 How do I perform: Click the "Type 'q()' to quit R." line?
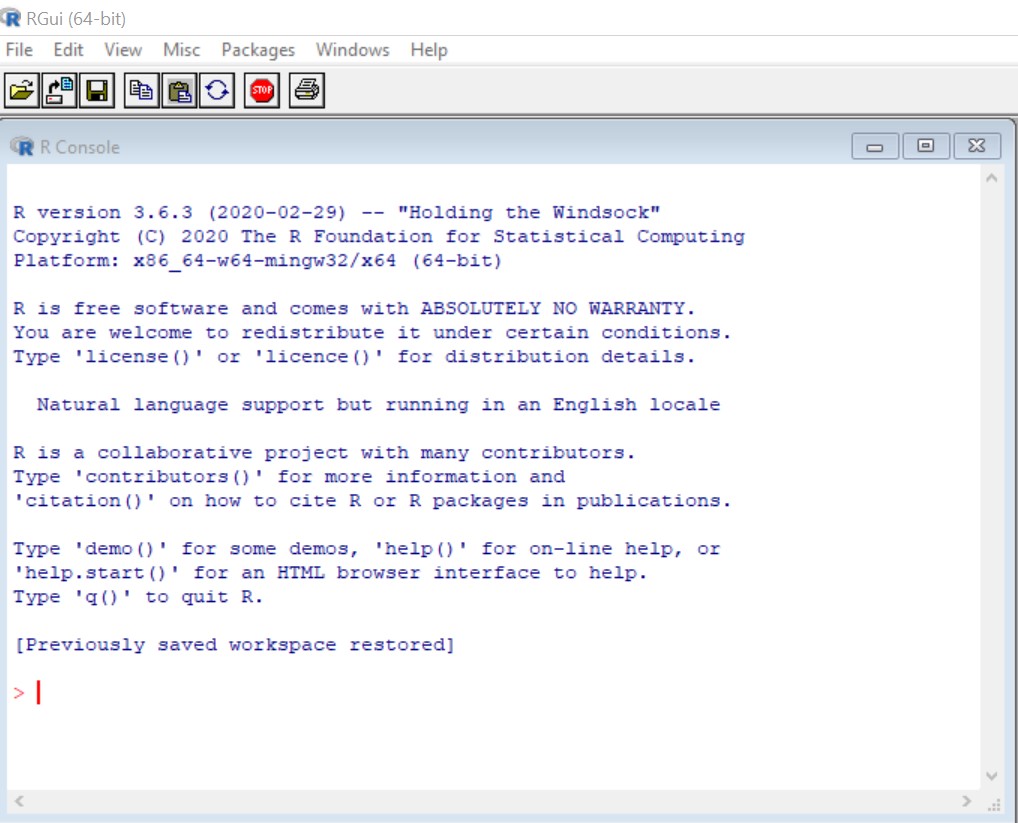138,597
